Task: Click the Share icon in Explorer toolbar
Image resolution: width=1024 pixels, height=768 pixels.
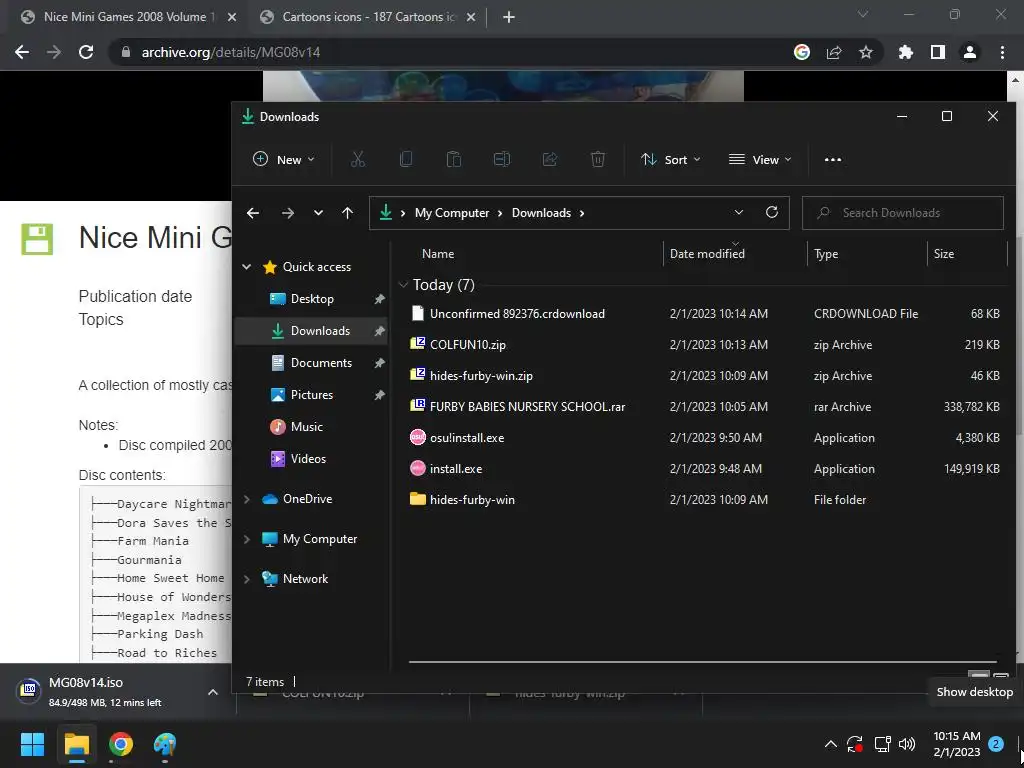Action: [550, 159]
